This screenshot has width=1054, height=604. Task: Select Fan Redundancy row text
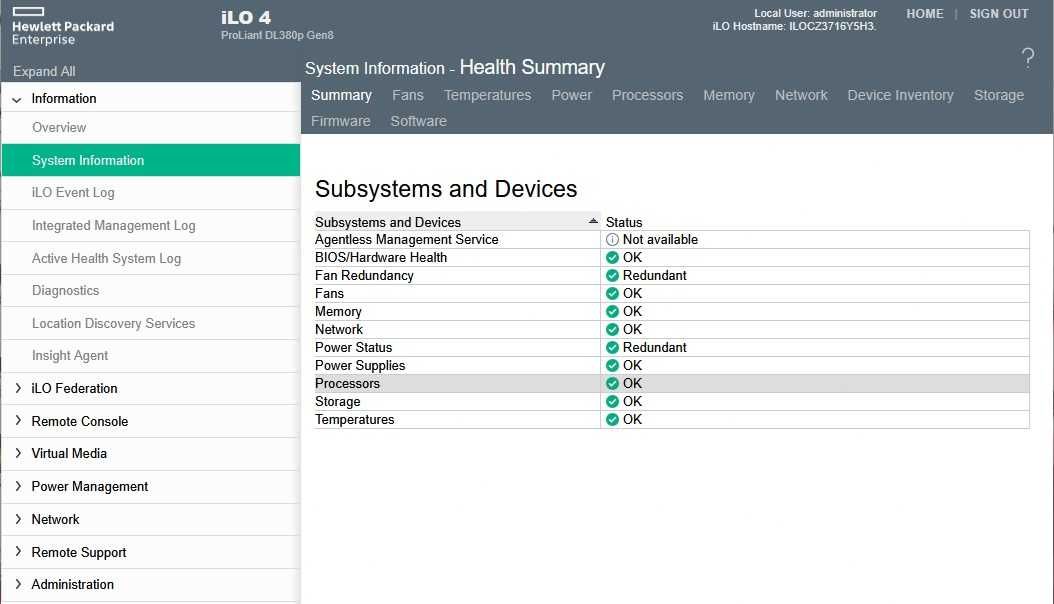pyautogui.click(x=364, y=275)
